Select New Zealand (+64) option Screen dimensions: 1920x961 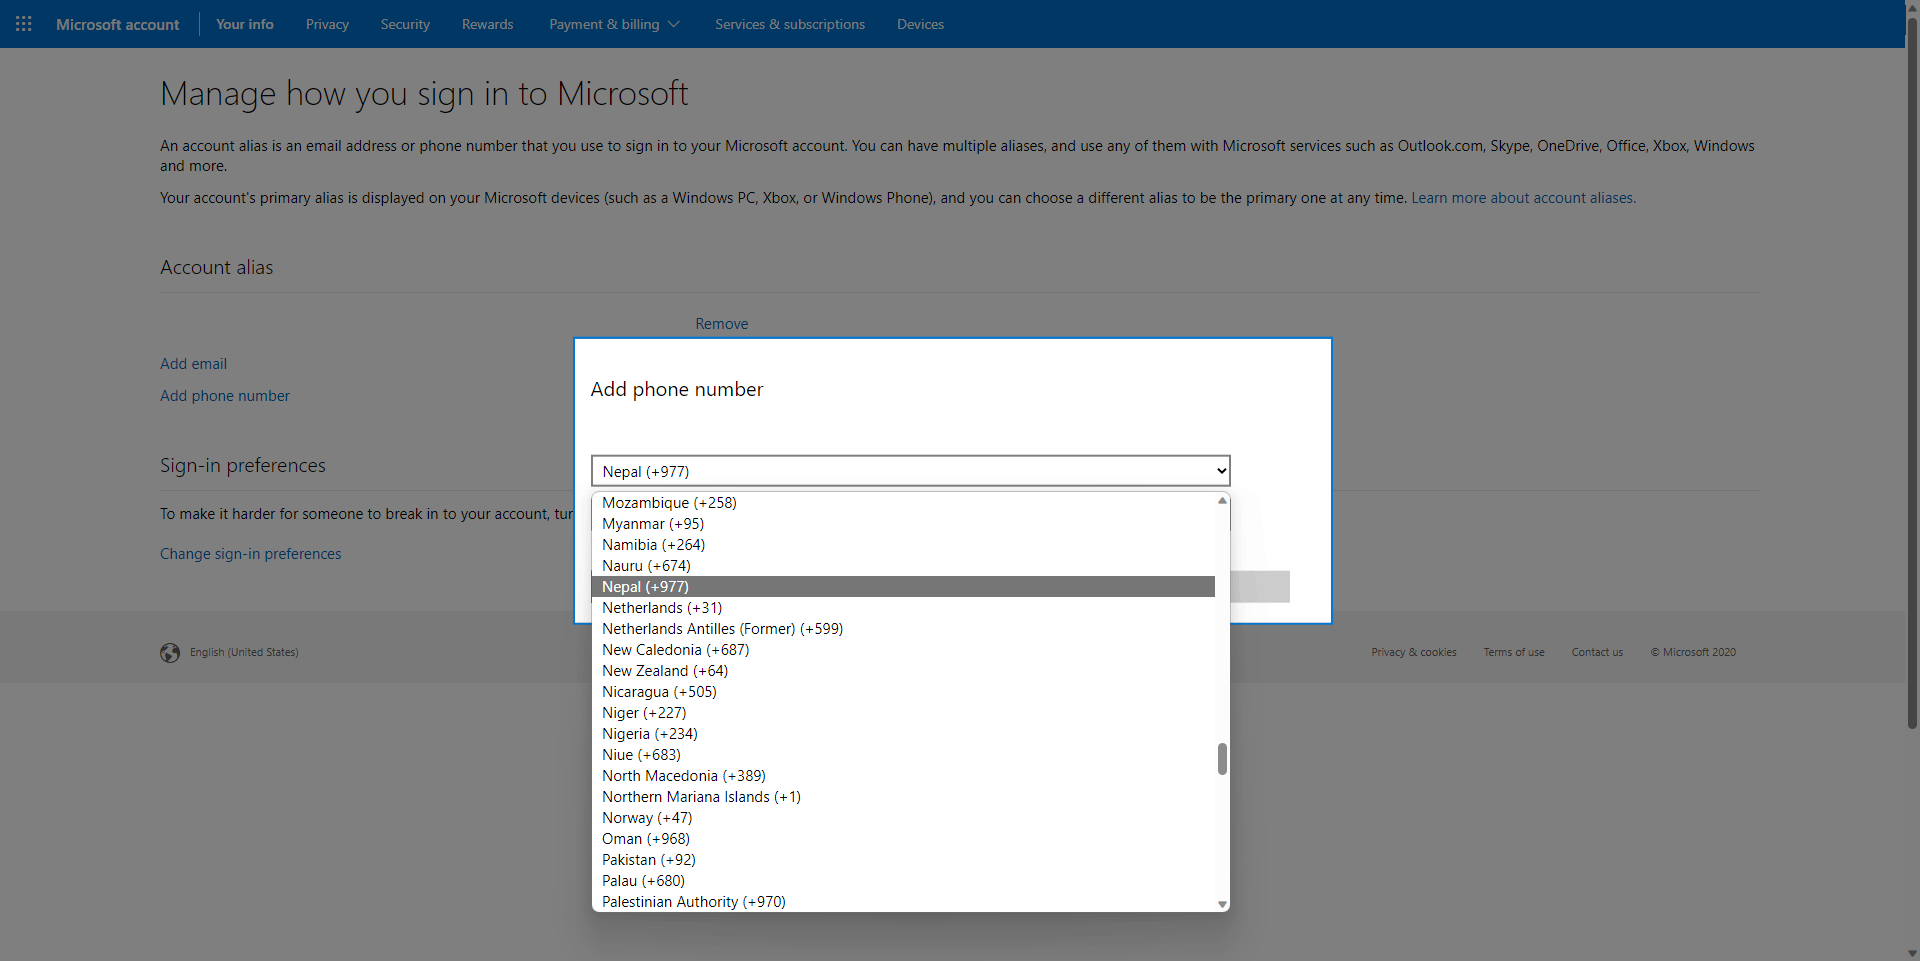pyautogui.click(x=903, y=671)
